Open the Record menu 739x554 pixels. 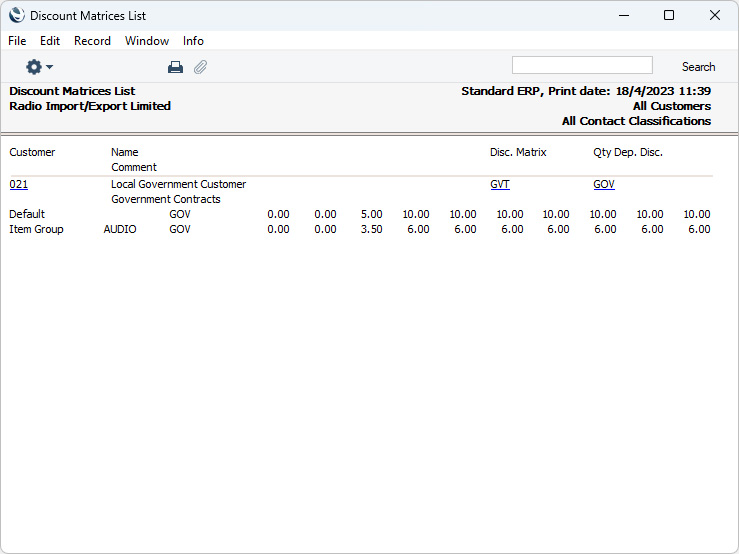tap(92, 41)
